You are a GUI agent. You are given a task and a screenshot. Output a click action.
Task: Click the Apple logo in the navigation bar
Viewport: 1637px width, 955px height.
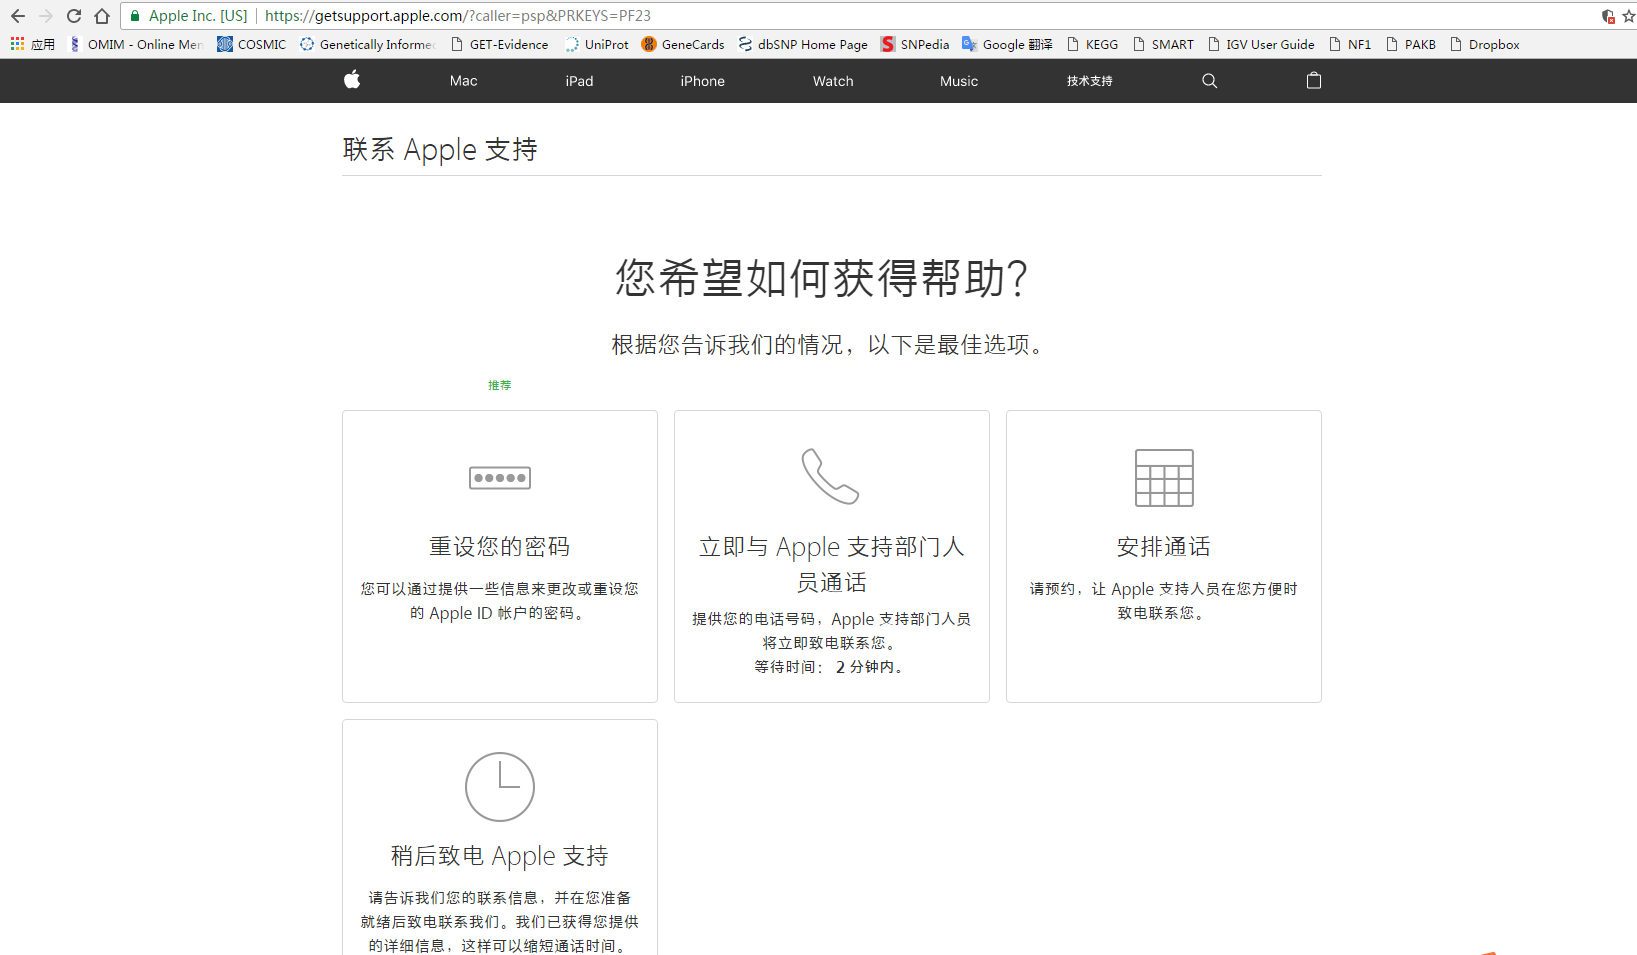(x=352, y=80)
